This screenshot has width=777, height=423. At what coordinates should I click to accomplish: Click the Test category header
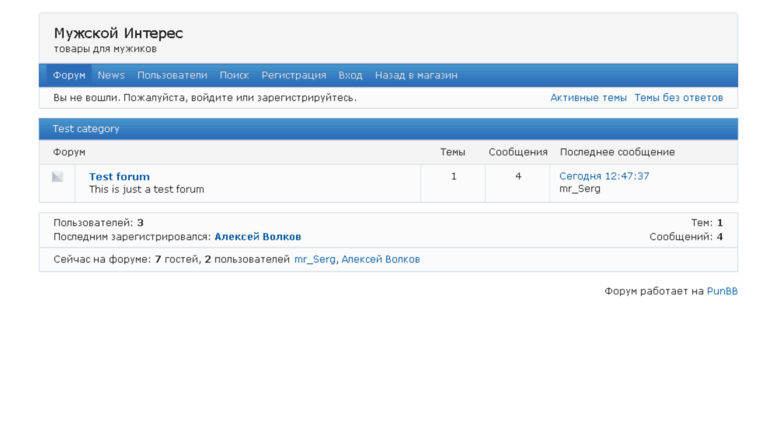[86, 129]
